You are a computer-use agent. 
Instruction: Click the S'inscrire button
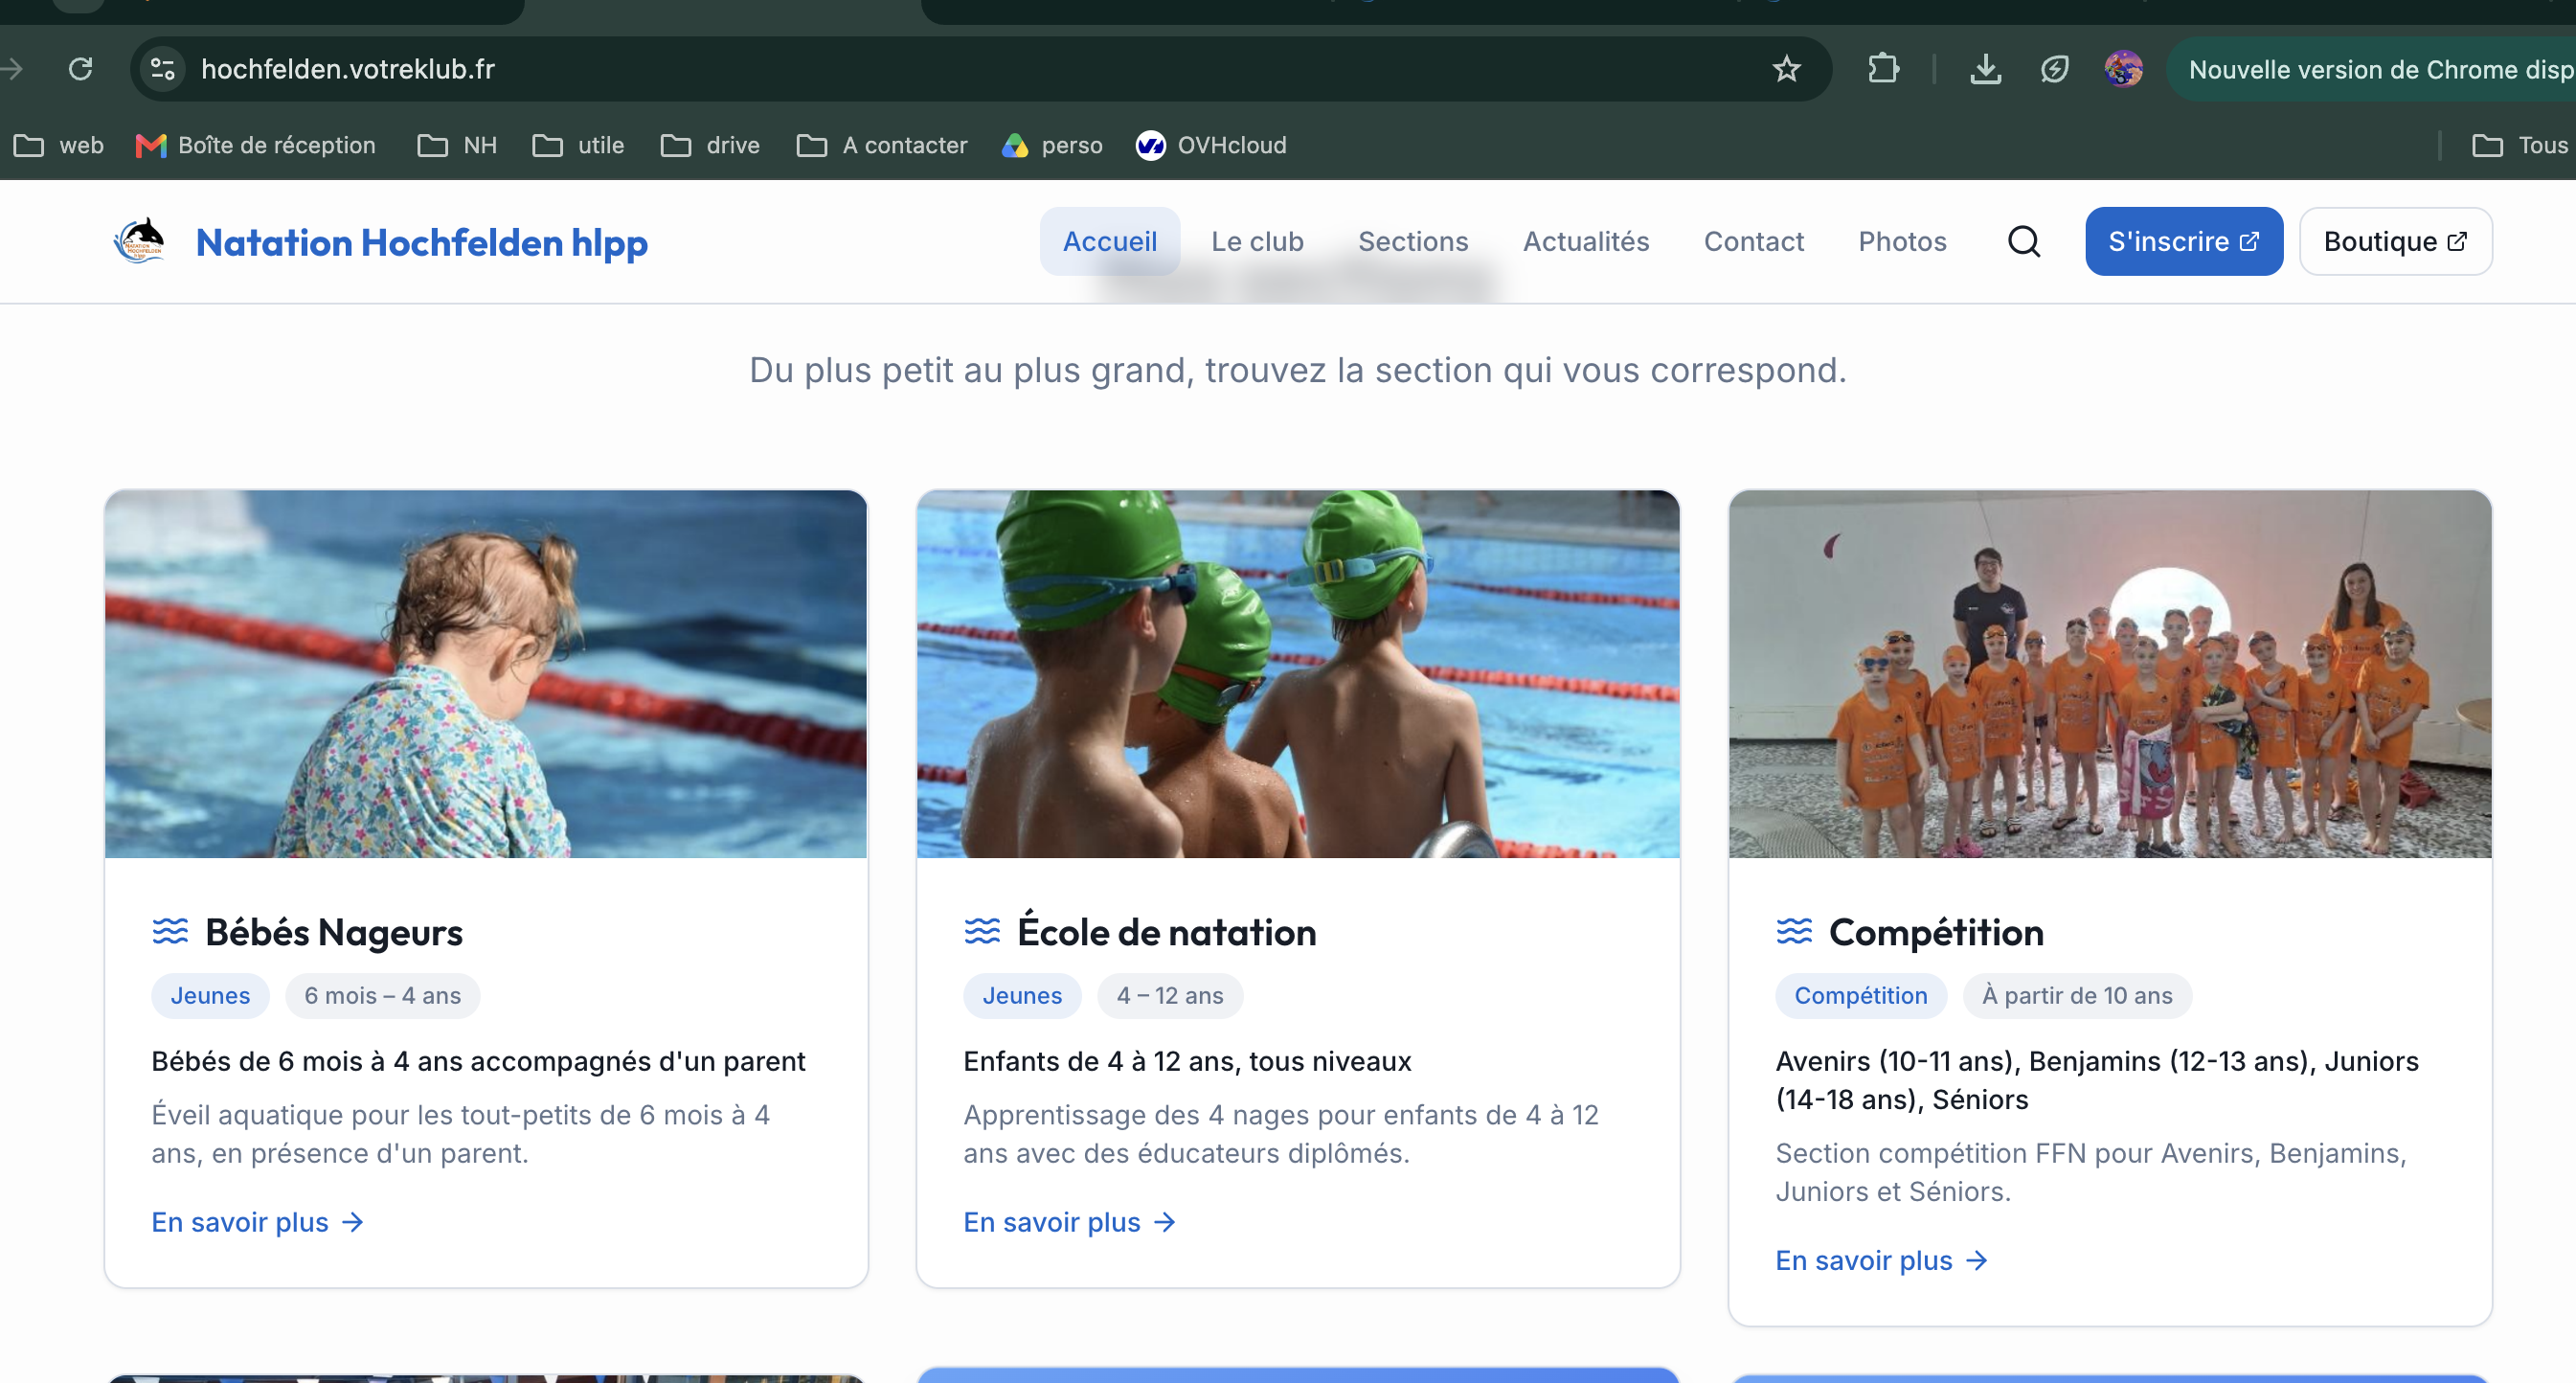2184,241
